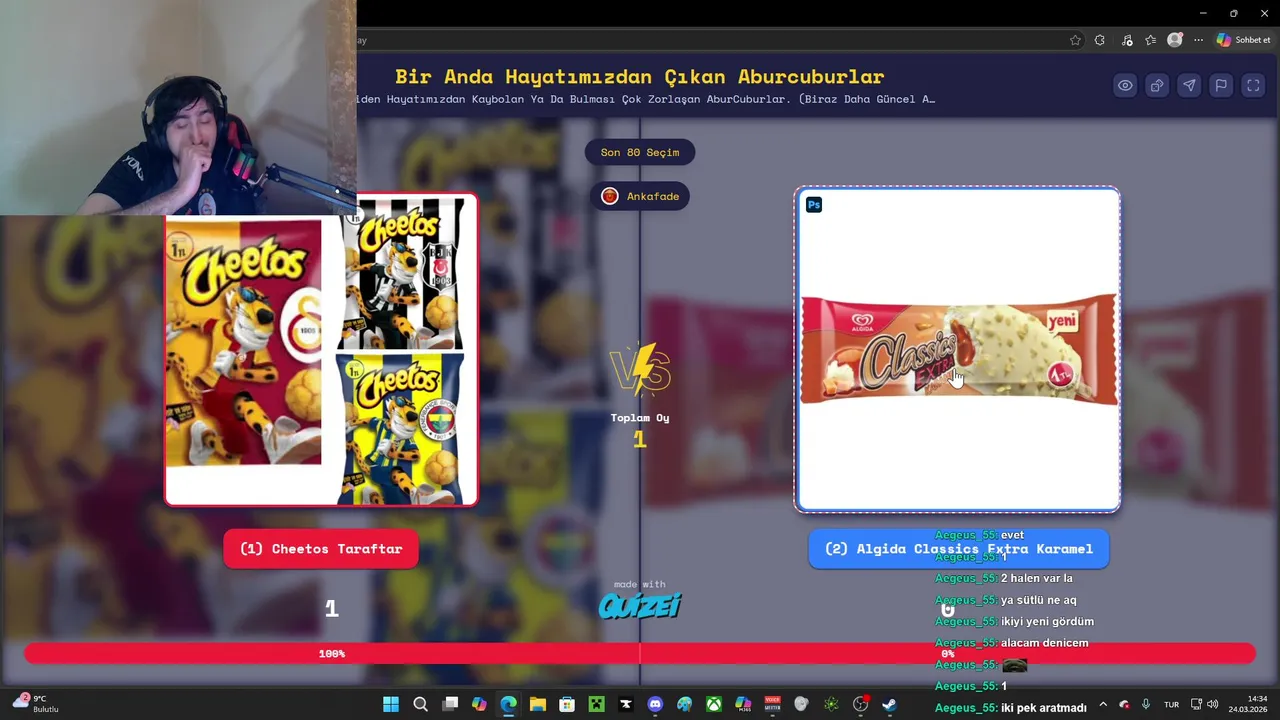Image resolution: width=1280 pixels, height=720 pixels.
Task: Click the microphone icon in system tray
Action: point(1146,704)
